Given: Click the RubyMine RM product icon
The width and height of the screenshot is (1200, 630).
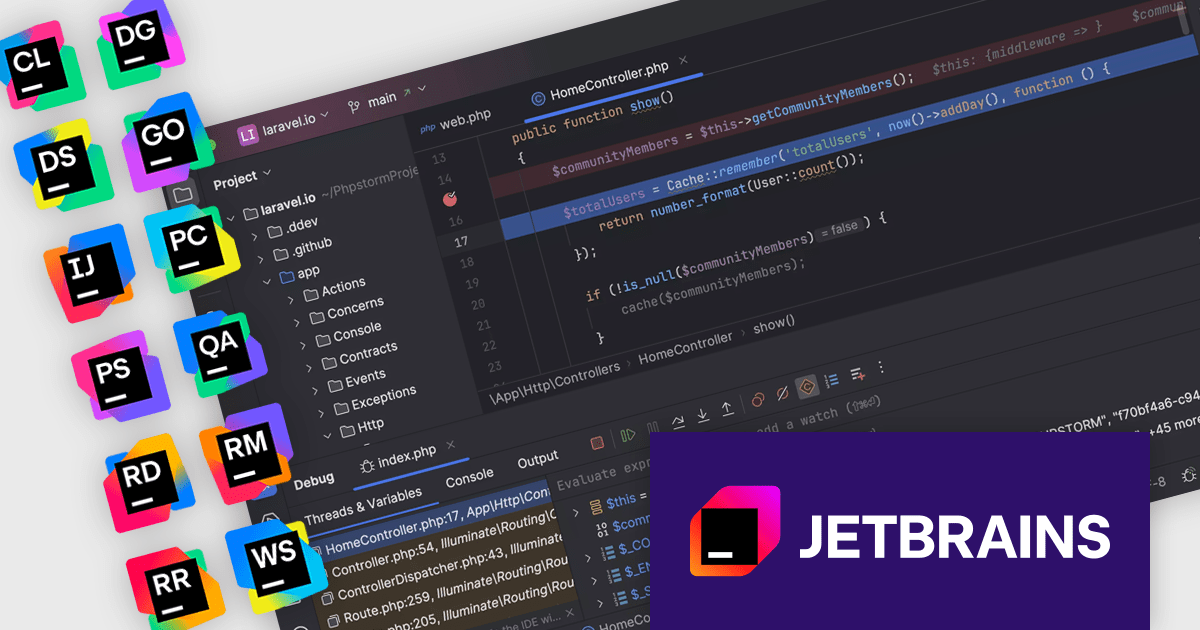Looking at the screenshot, I should pos(247,455).
